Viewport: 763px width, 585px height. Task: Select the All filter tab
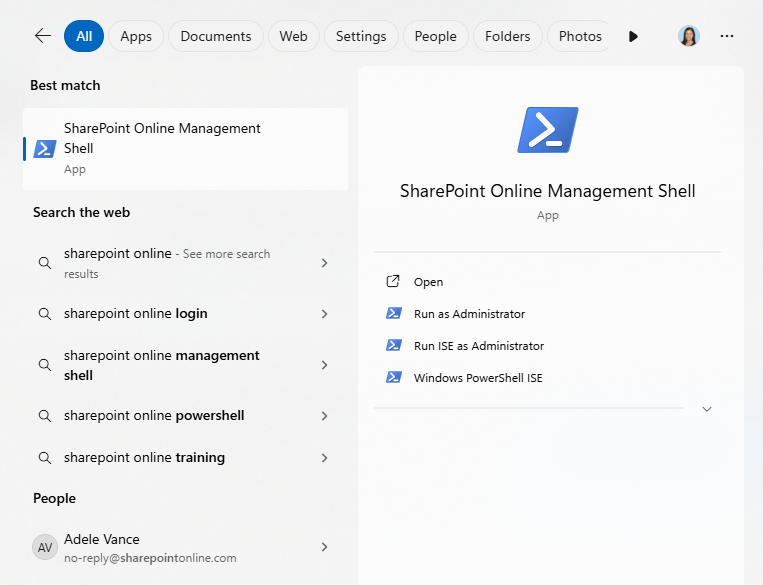(84, 36)
